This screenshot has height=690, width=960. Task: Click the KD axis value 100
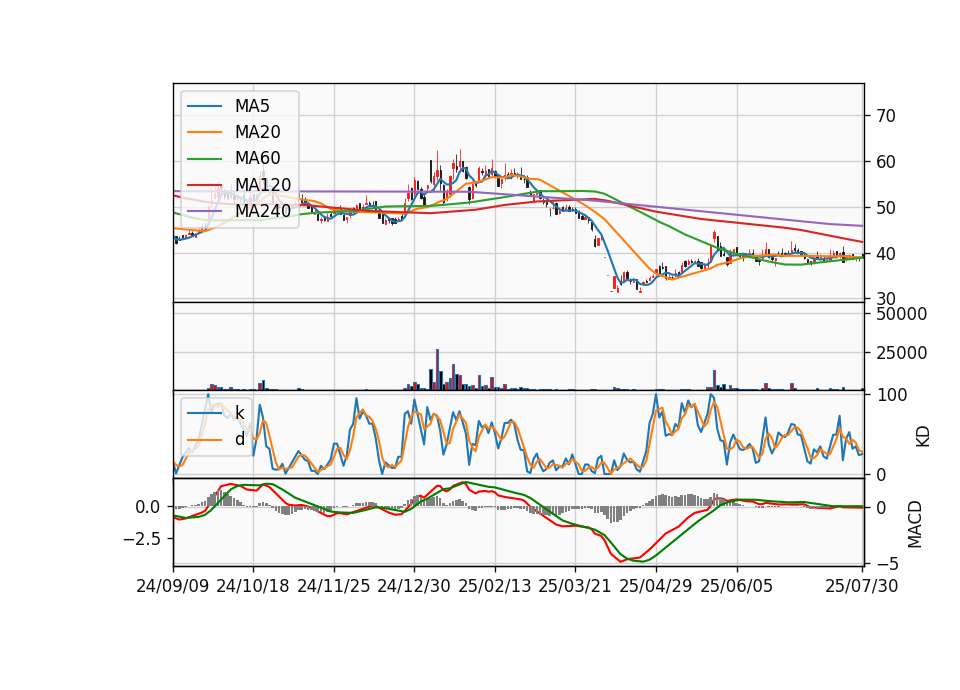click(x=891, y=395)
